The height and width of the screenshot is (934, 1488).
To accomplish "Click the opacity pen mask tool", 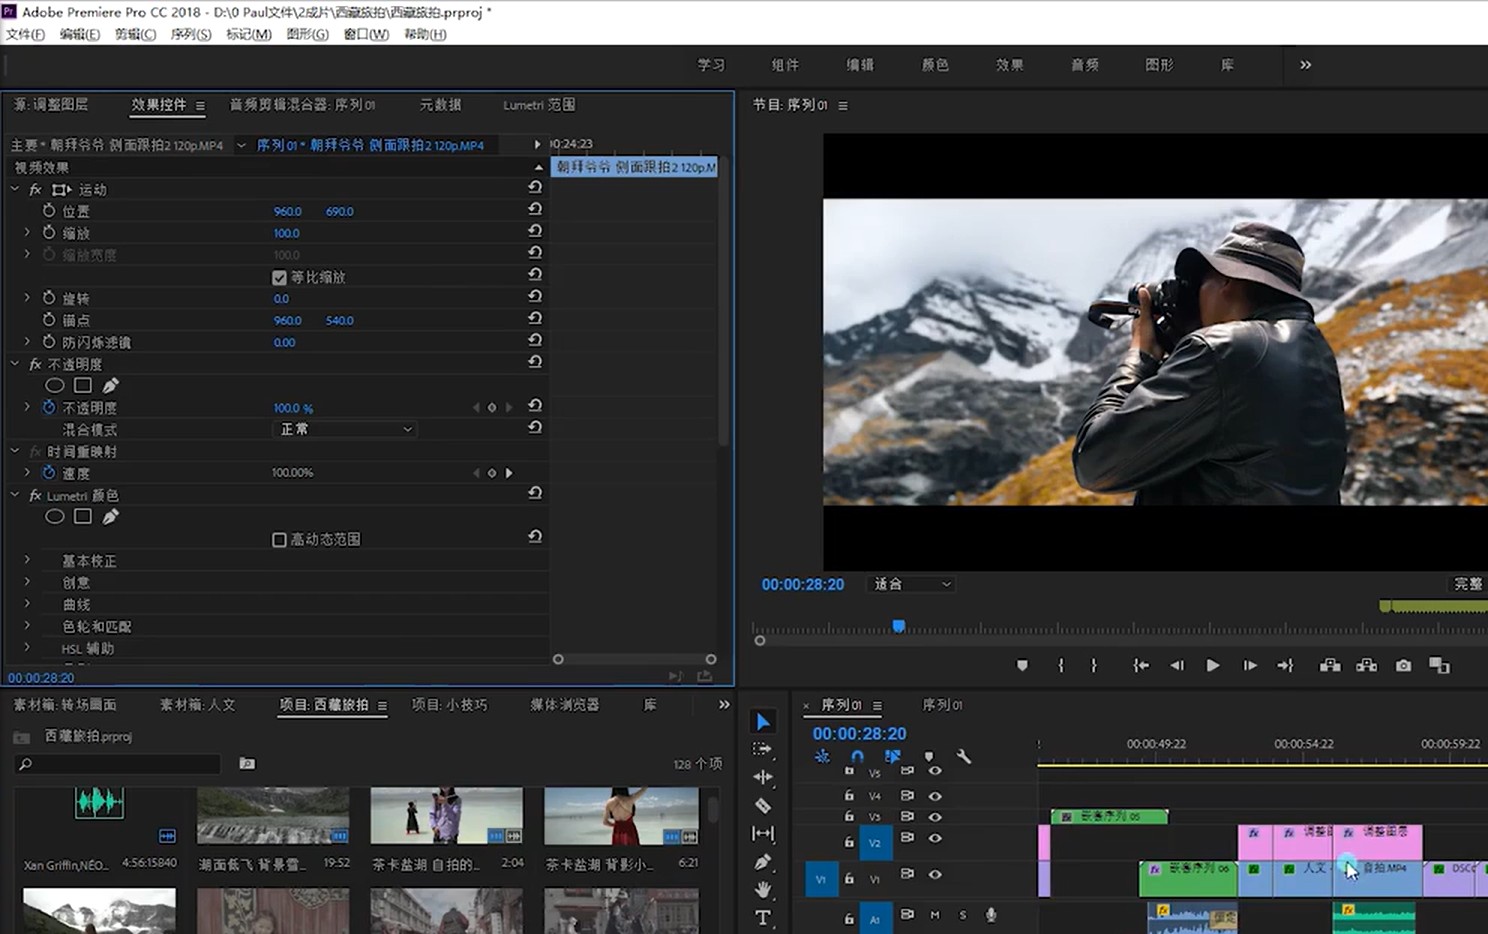I will click(x=111, y=386).
